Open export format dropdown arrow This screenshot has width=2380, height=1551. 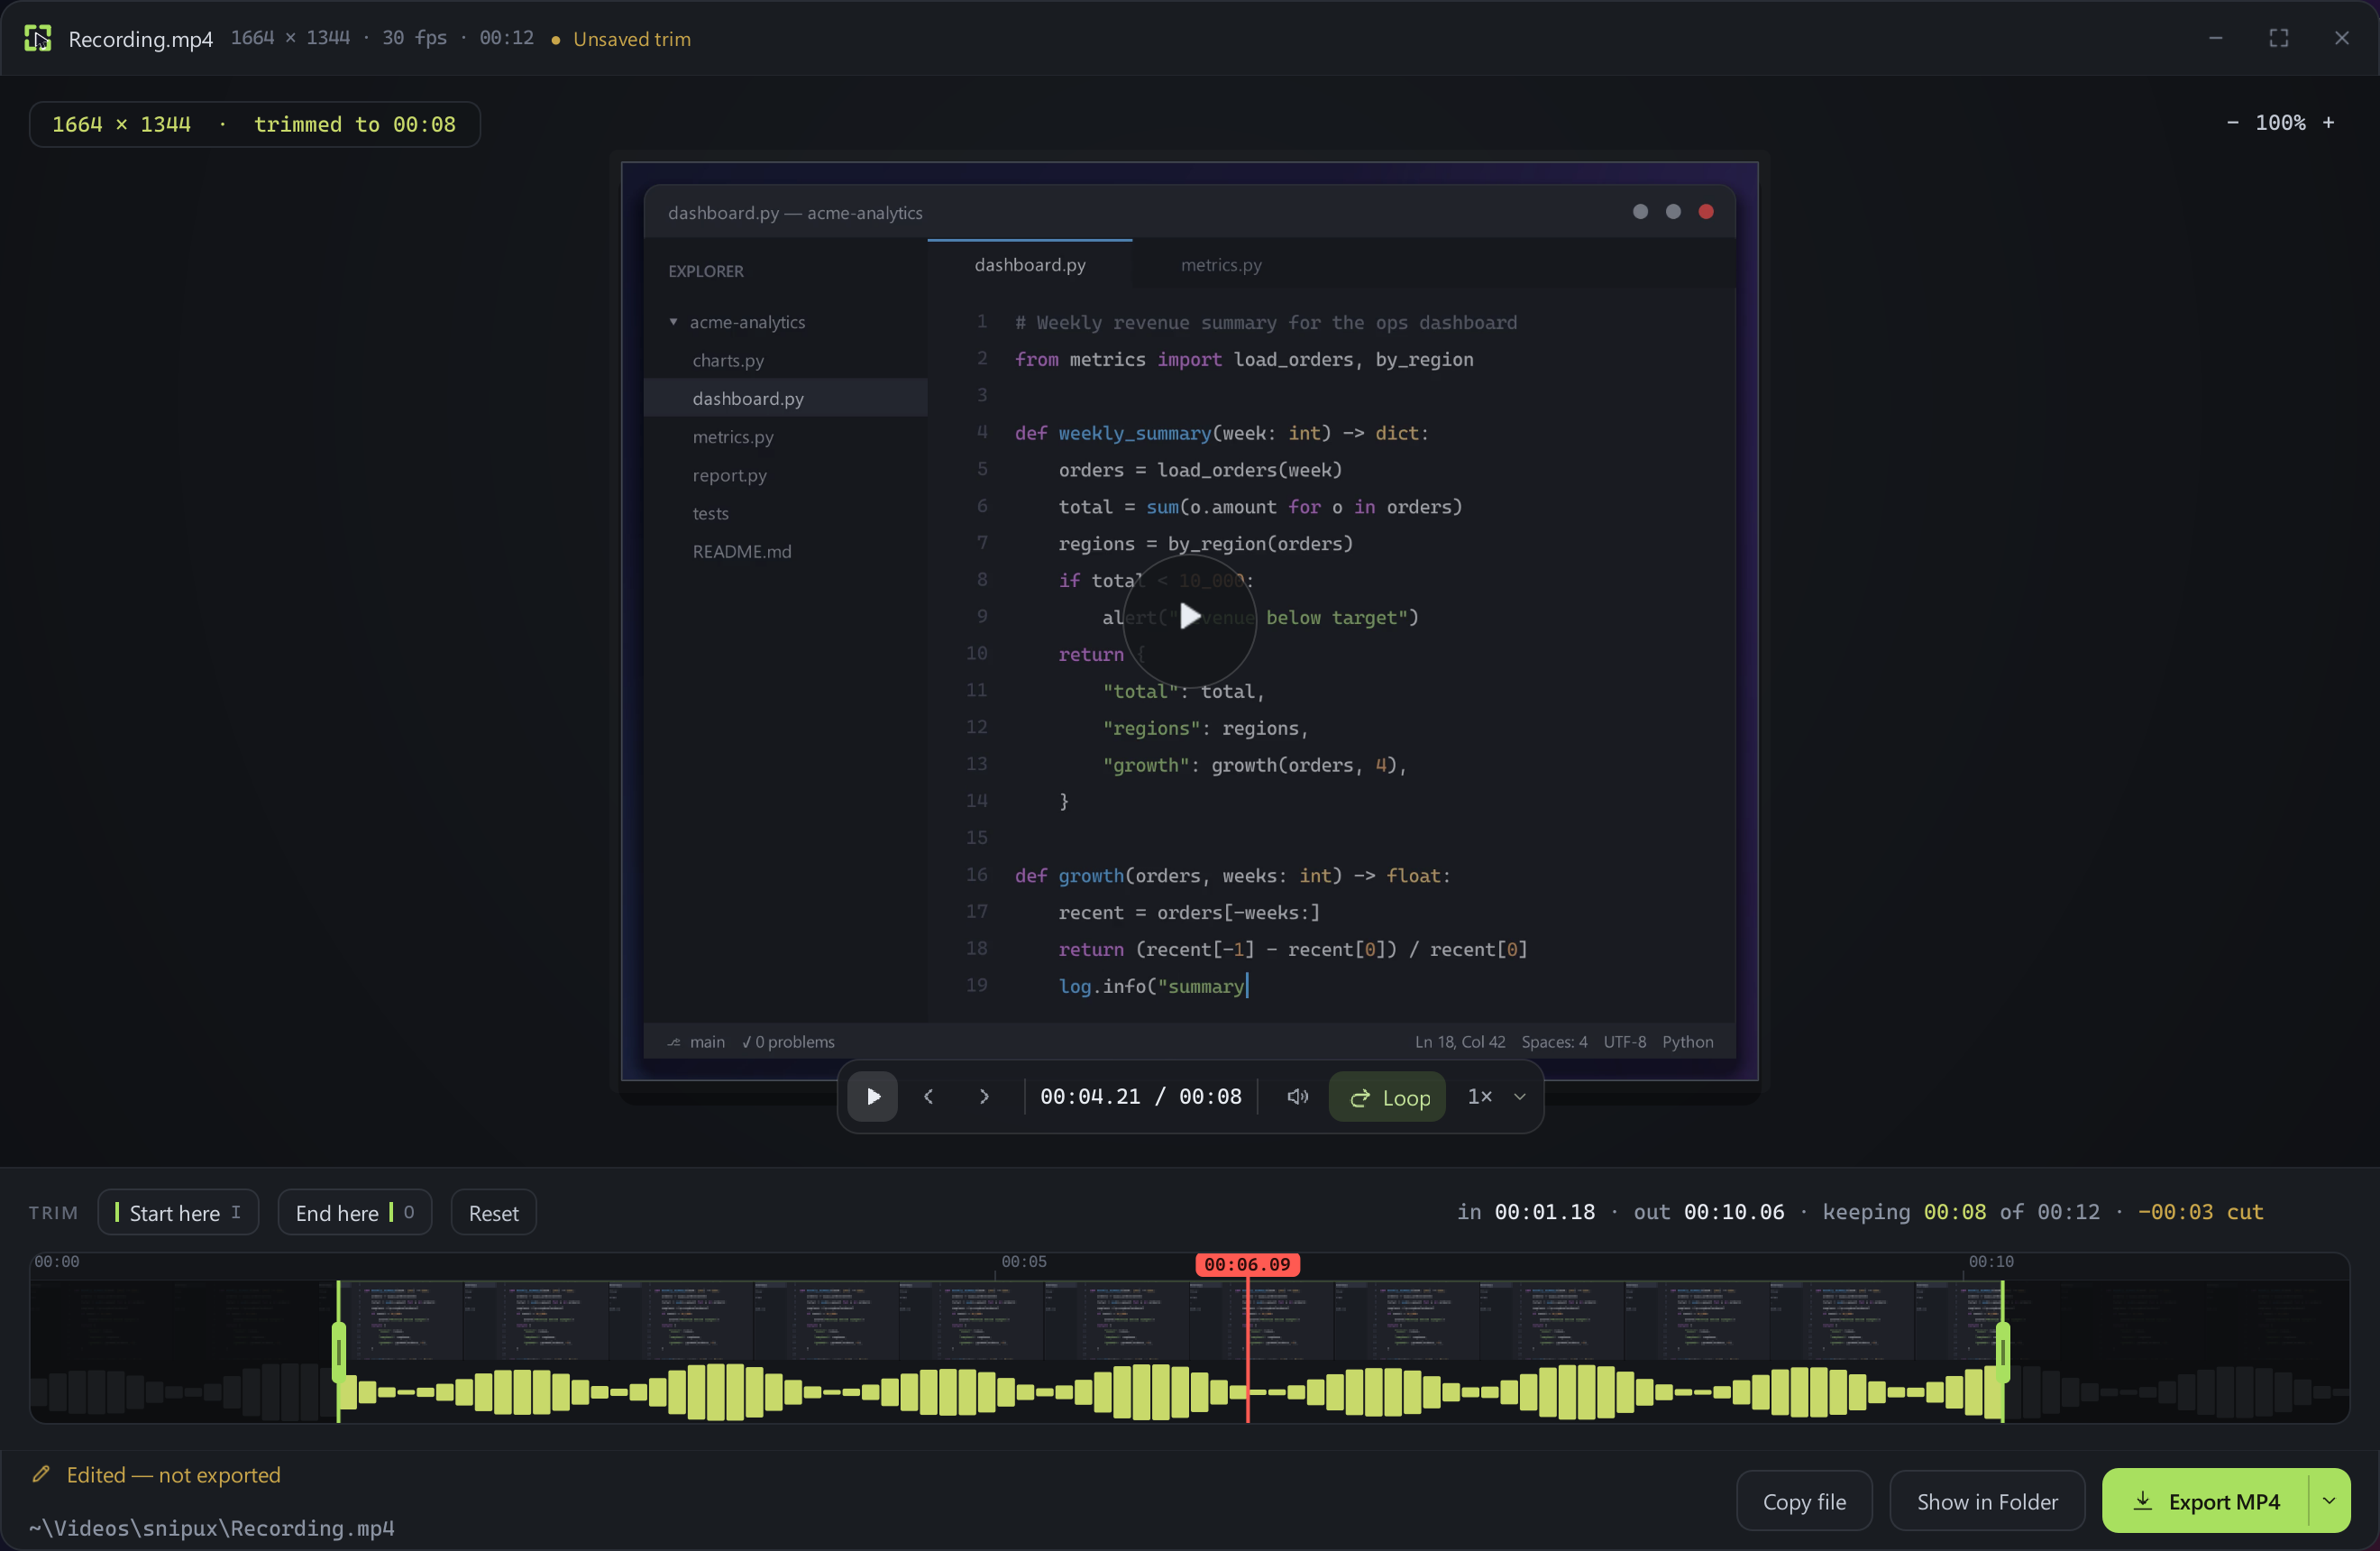[x=2330, y=1502]
